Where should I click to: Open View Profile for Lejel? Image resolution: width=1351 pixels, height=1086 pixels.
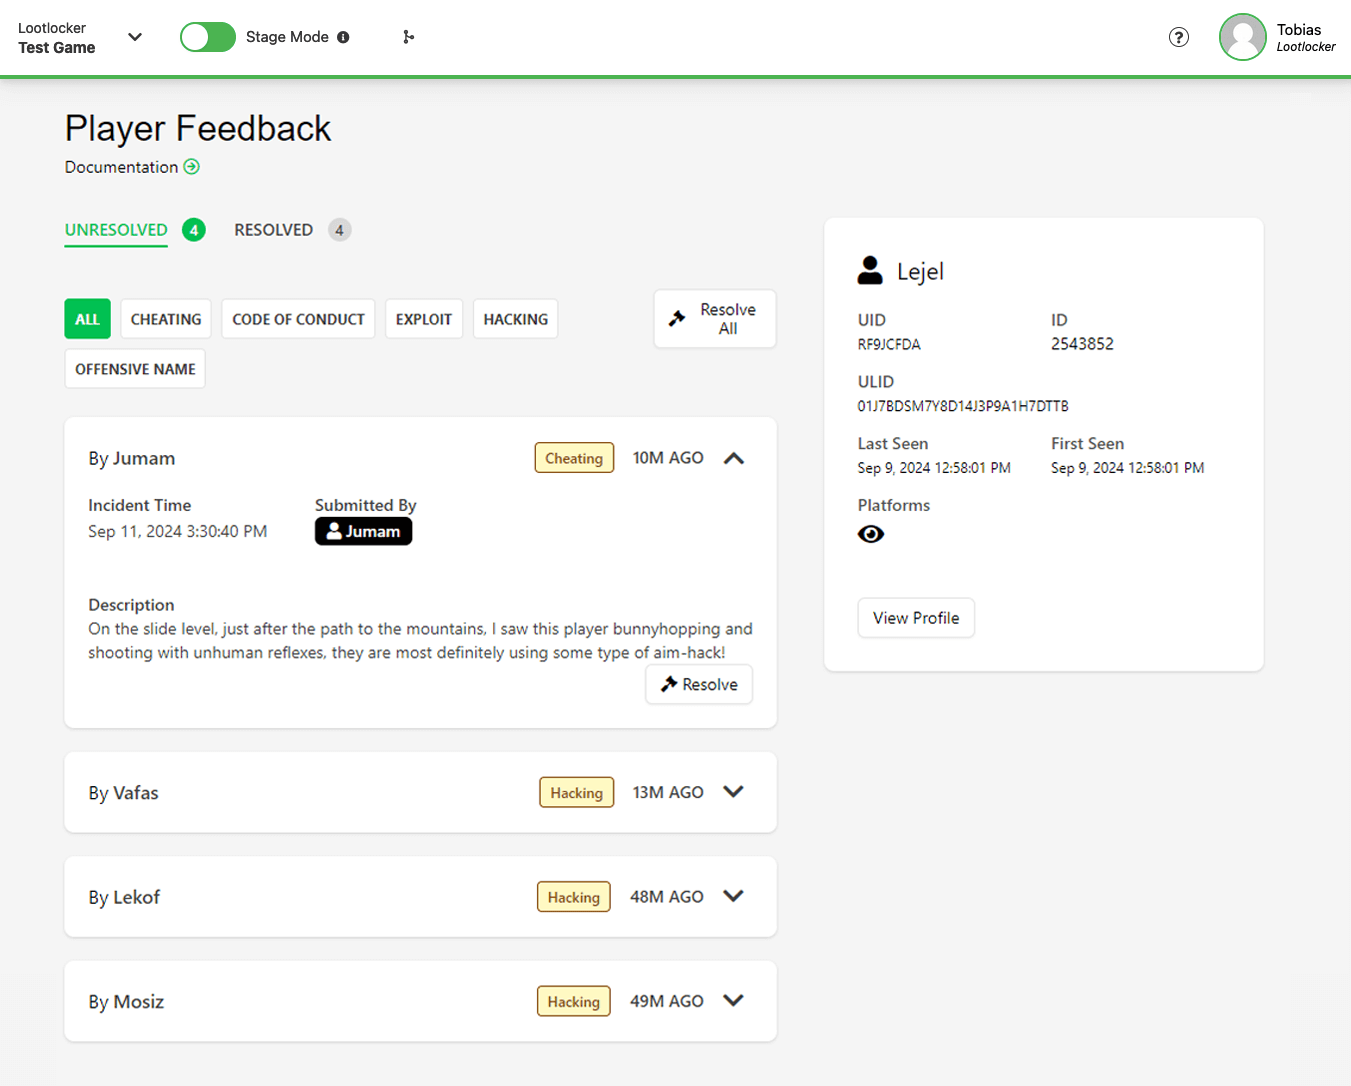click(x=915, y=618)
